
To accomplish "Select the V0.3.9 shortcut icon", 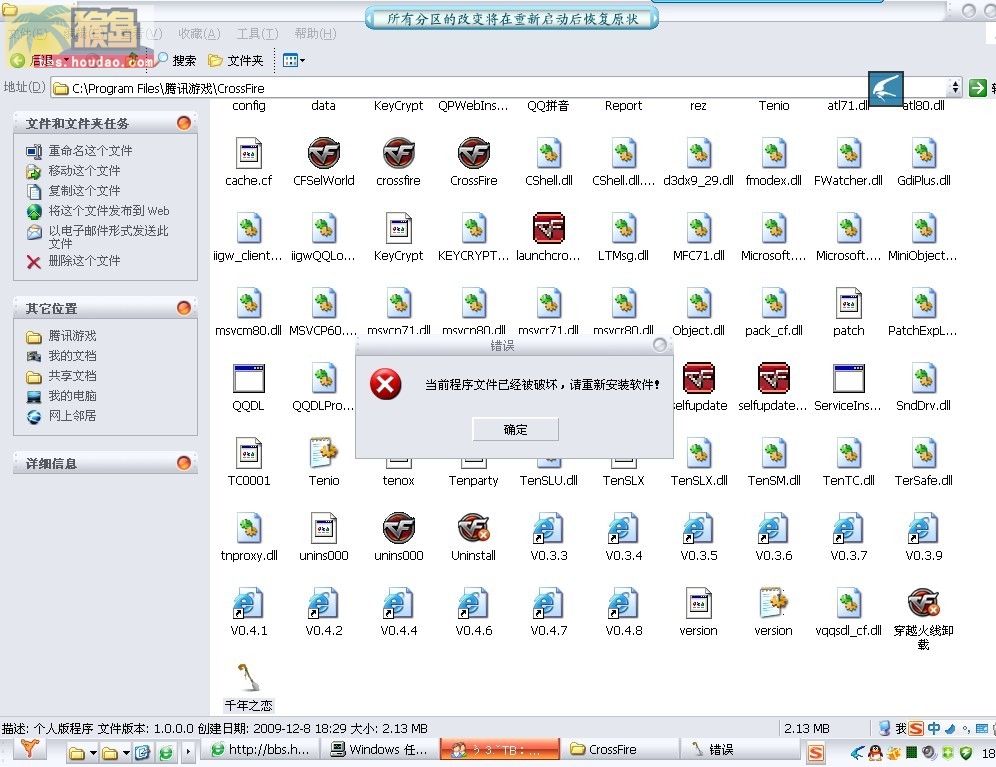I will [924, 528].
